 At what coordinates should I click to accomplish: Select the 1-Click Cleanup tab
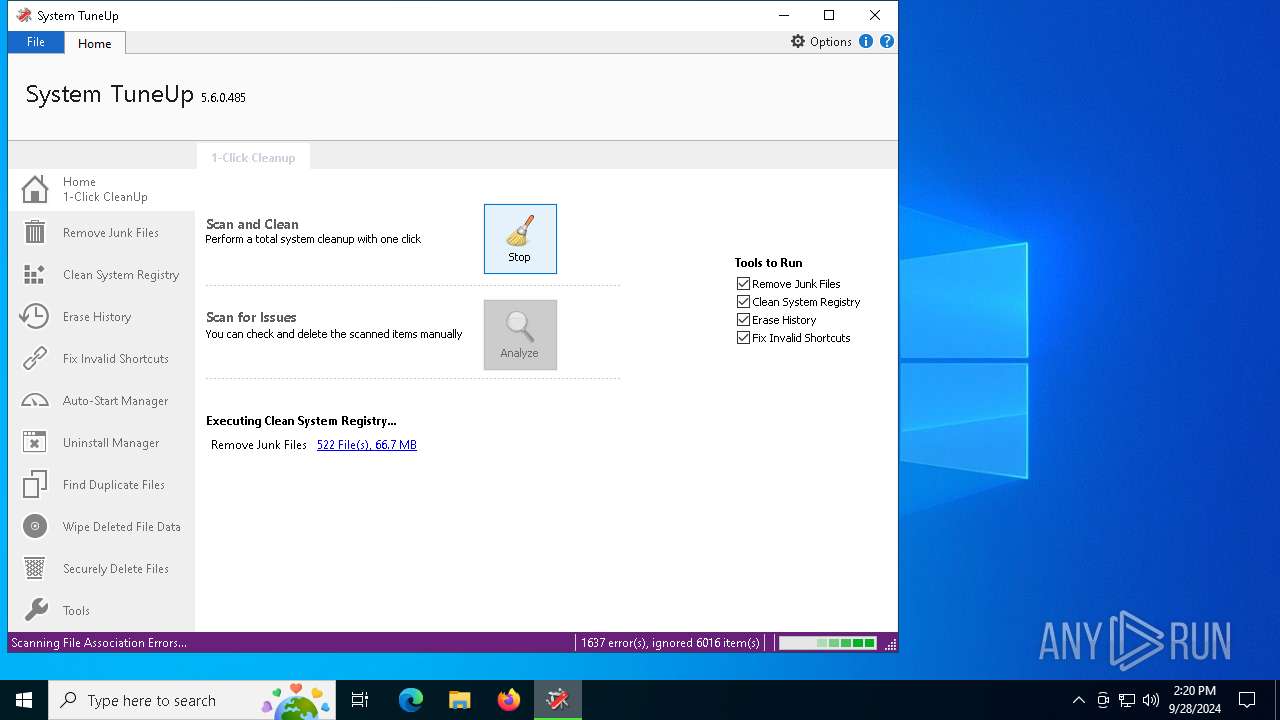253,157
